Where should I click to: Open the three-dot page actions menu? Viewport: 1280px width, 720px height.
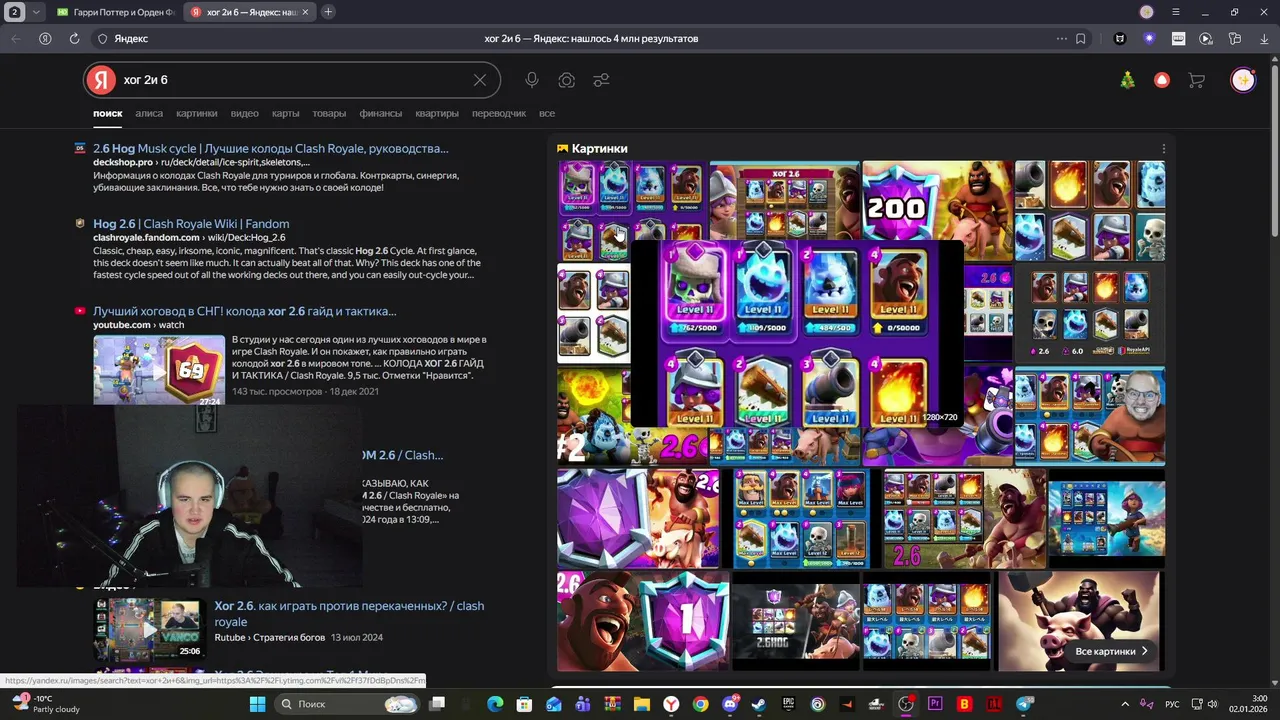coord(1062,38)
